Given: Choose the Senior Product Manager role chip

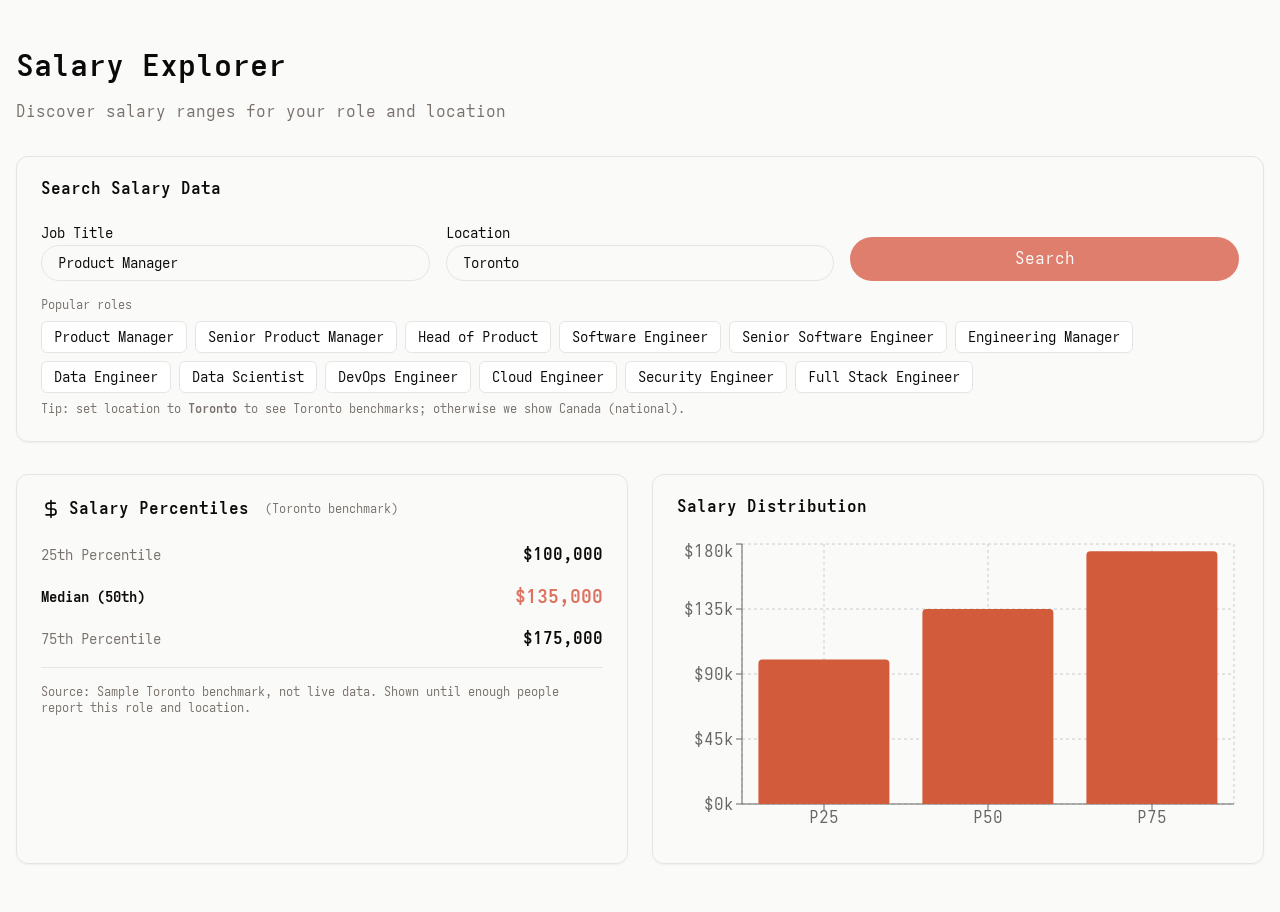Looking at the screenshot, I should tap(296, 337).
